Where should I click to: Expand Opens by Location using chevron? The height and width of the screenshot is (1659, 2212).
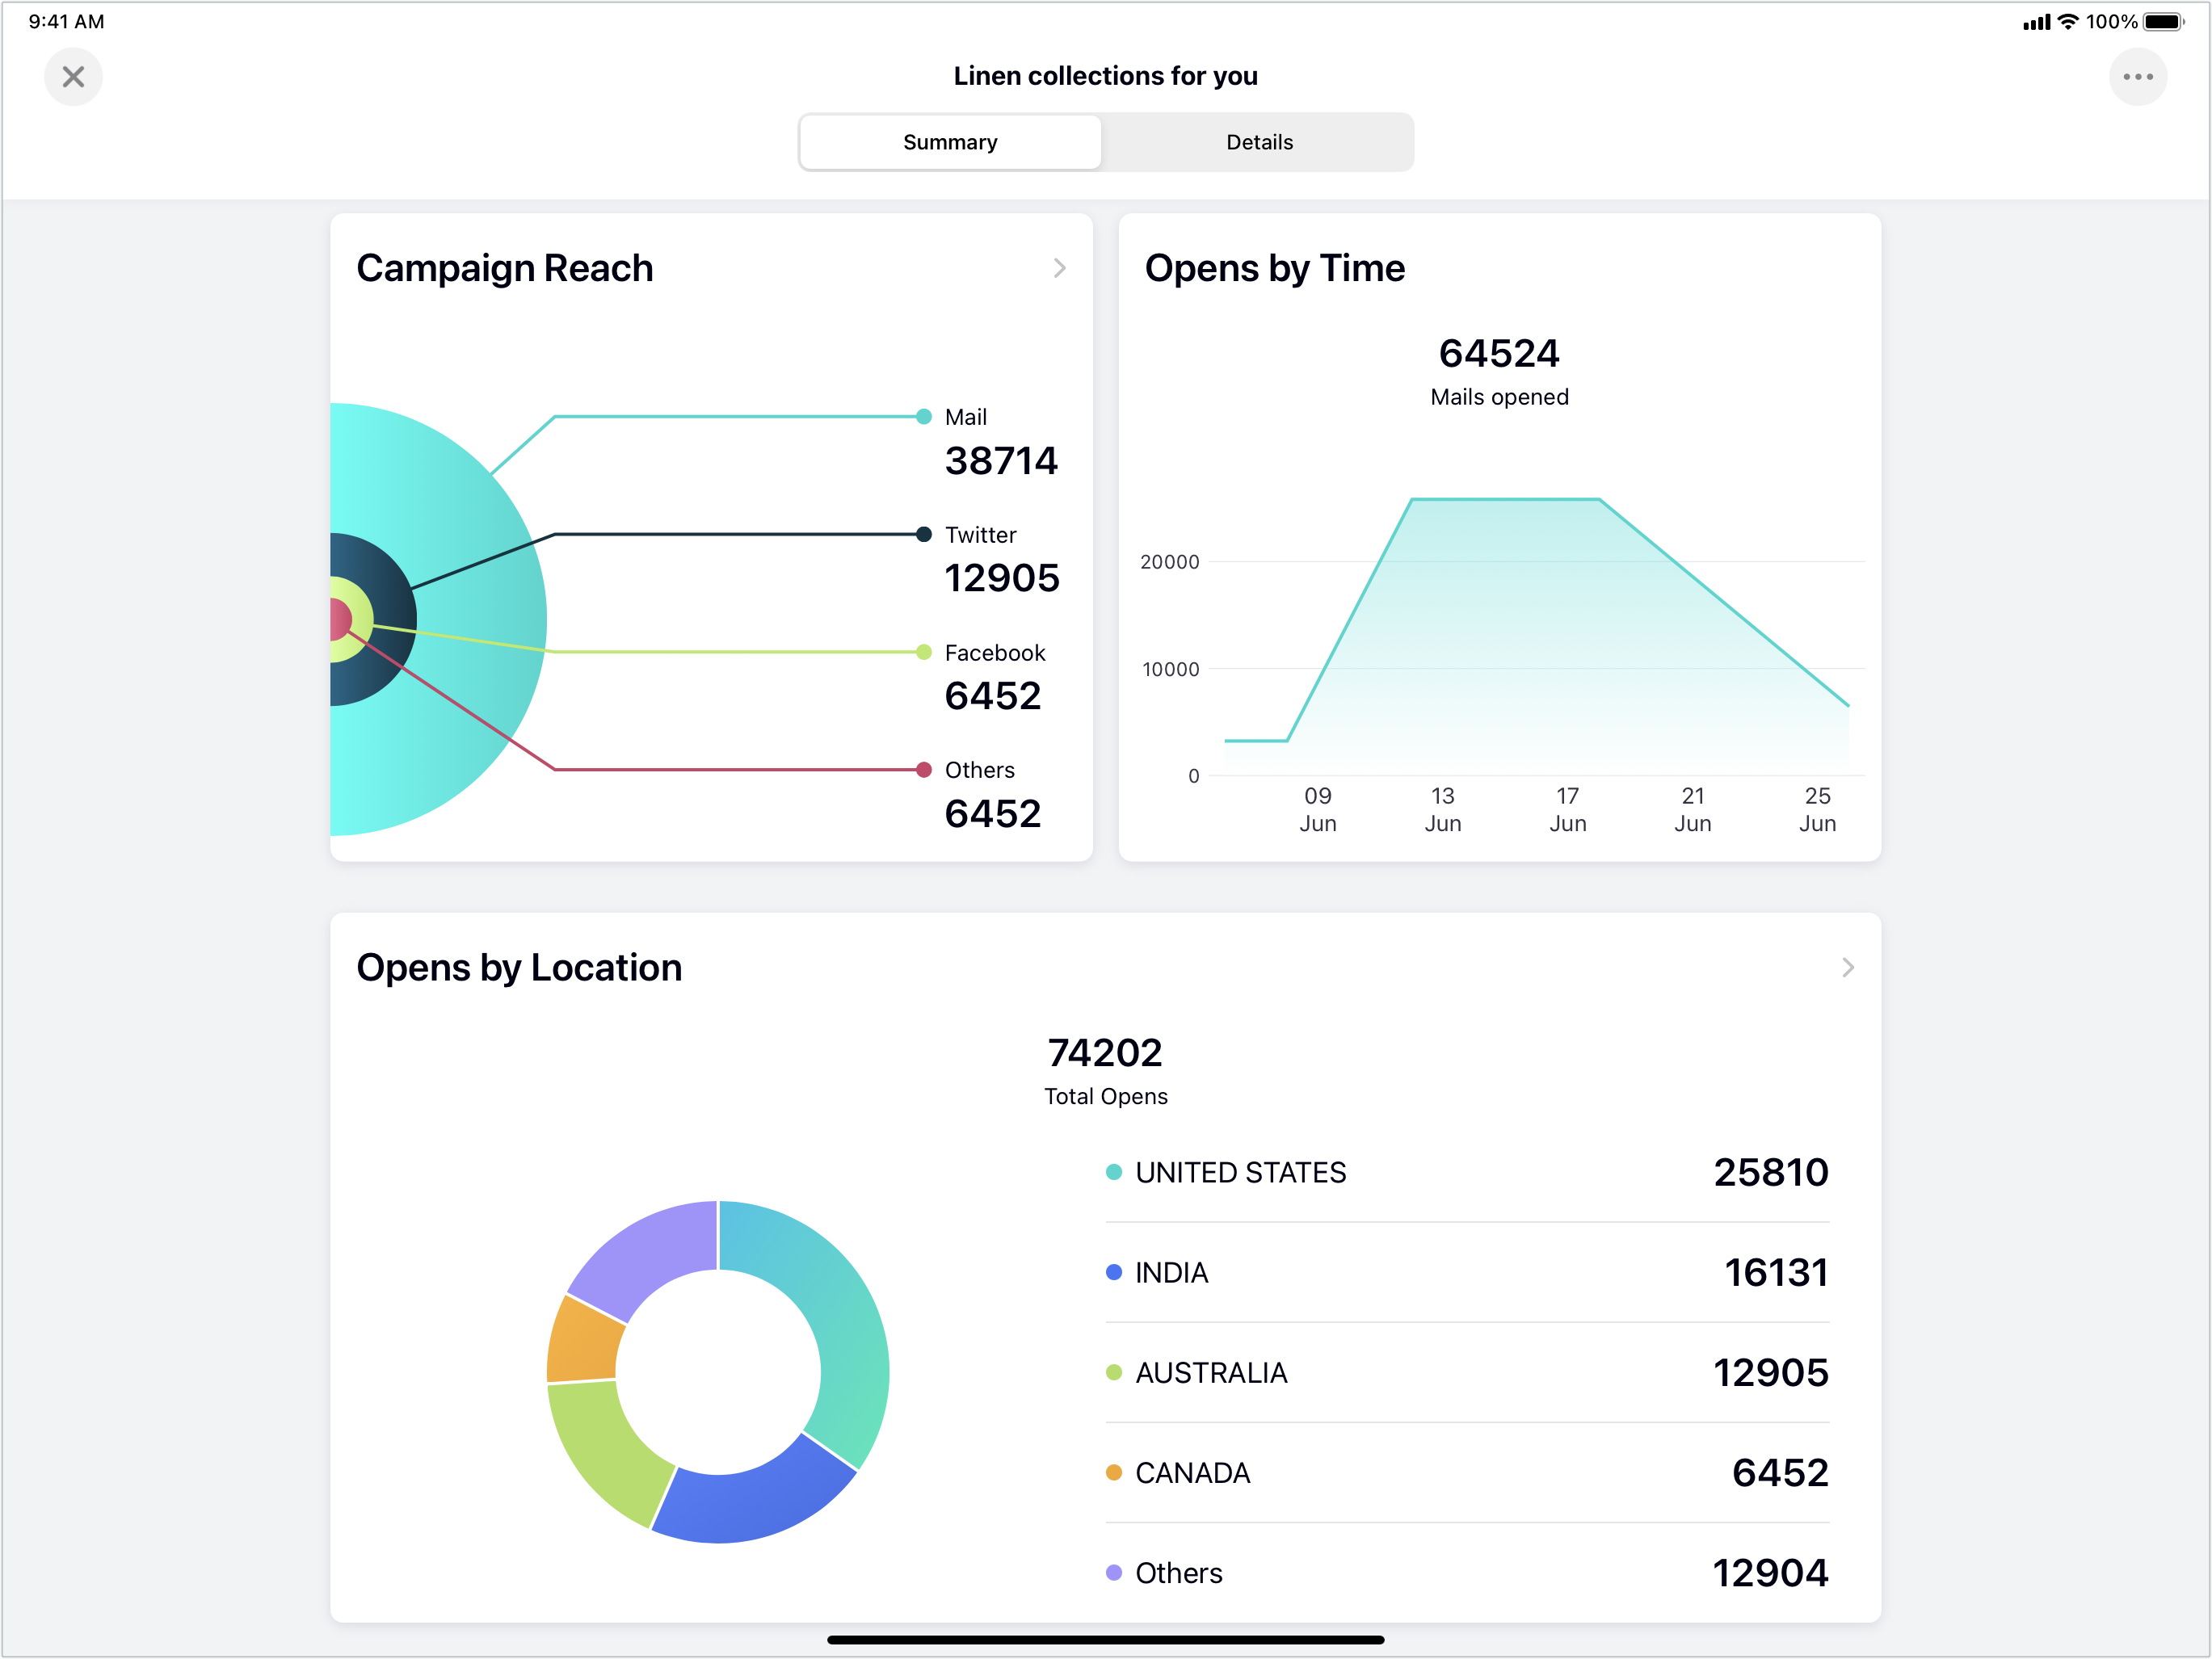(1847, 967)
